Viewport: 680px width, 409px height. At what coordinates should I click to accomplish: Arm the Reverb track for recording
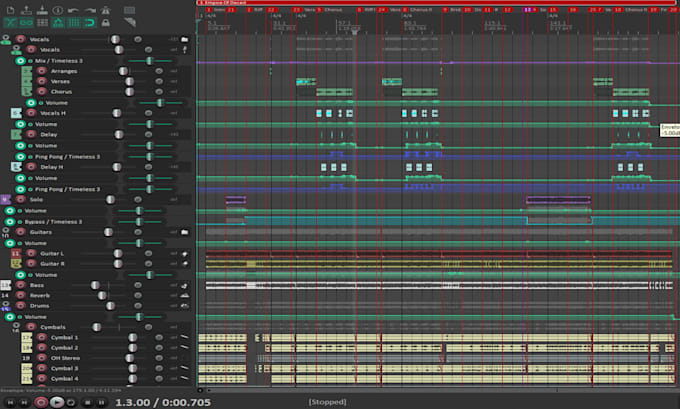tap(20, 295)
